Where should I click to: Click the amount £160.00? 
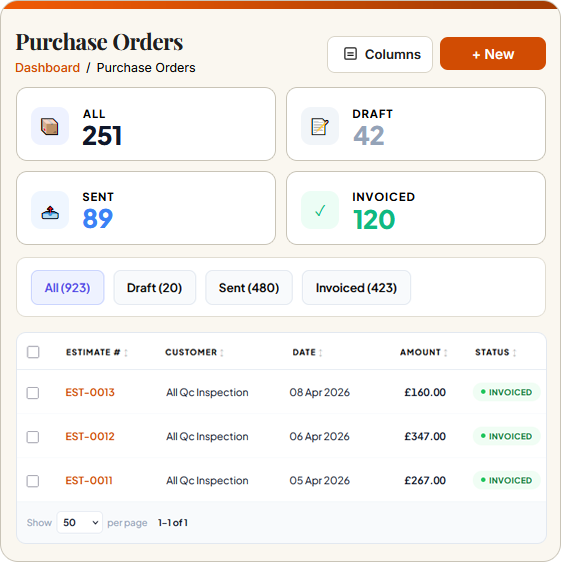425,392
